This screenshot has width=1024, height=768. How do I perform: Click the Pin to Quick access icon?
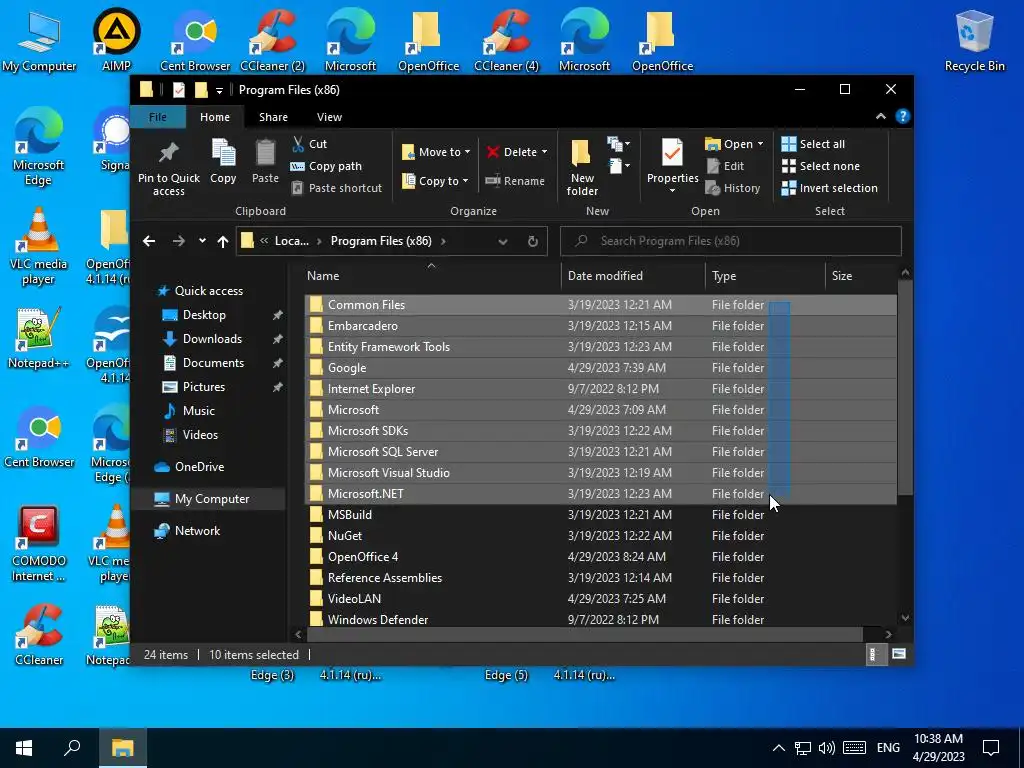tap(168, 153)
